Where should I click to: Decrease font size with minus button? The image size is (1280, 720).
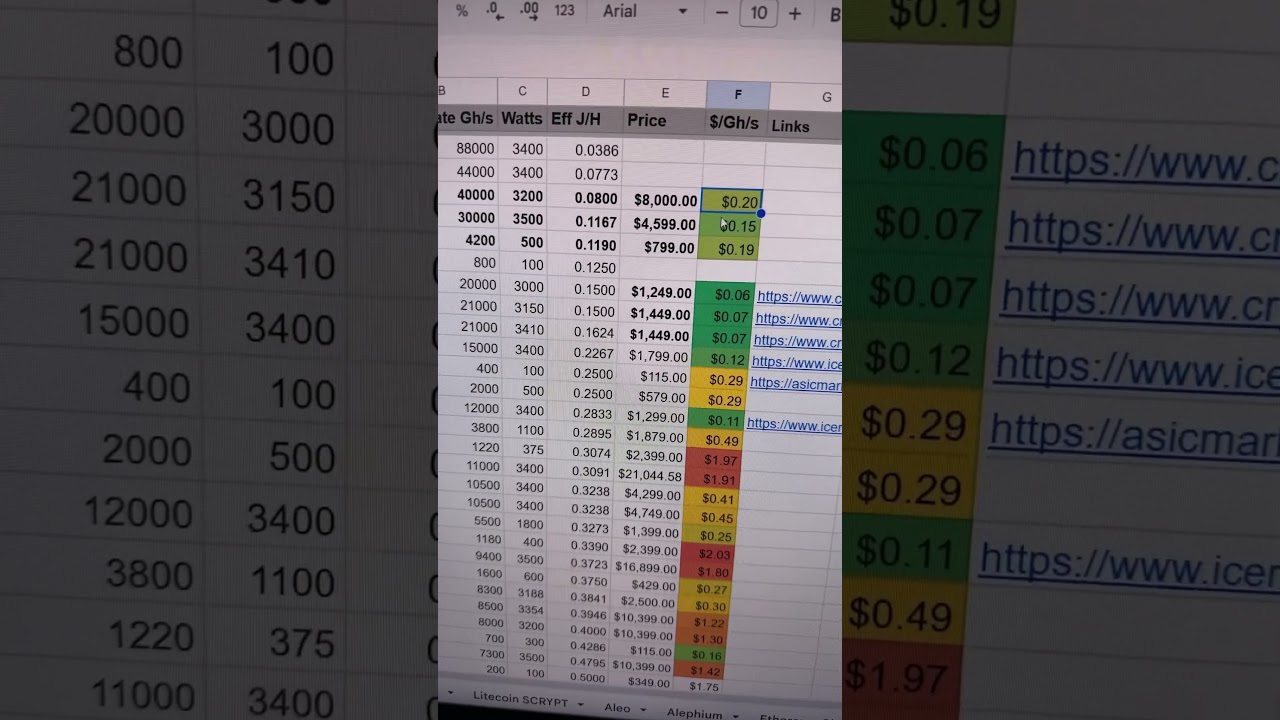[722, 13]
